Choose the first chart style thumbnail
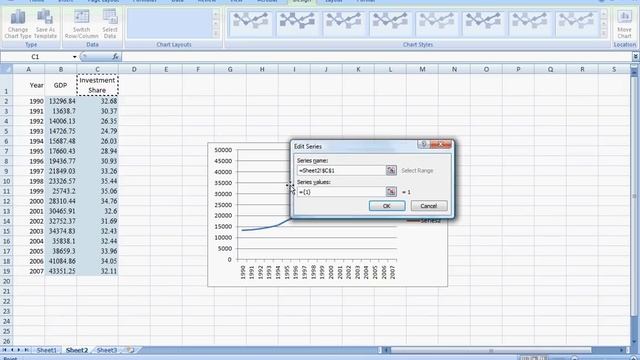This screenshot has width=640, height=360. (251, 24)
